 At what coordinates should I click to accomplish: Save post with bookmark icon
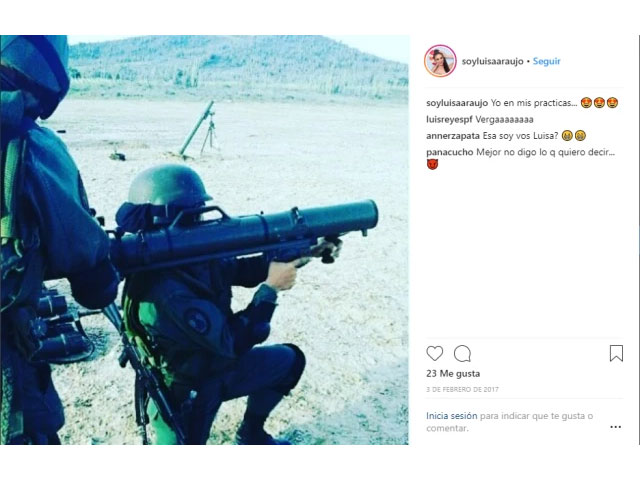(616, 353)
